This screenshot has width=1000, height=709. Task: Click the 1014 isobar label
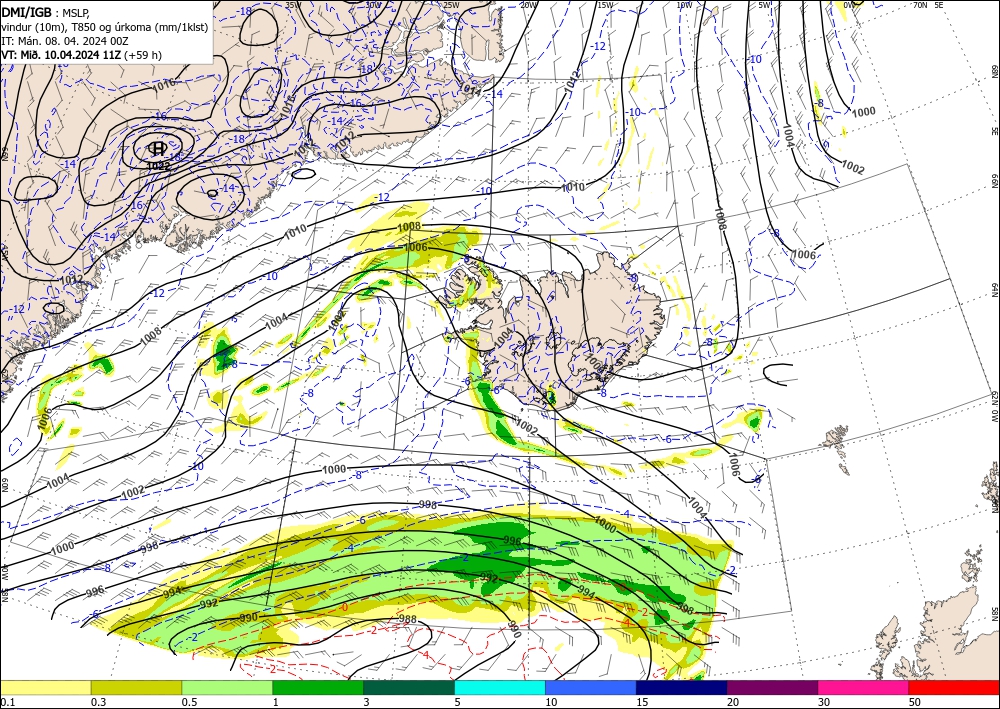click(471, 89)
